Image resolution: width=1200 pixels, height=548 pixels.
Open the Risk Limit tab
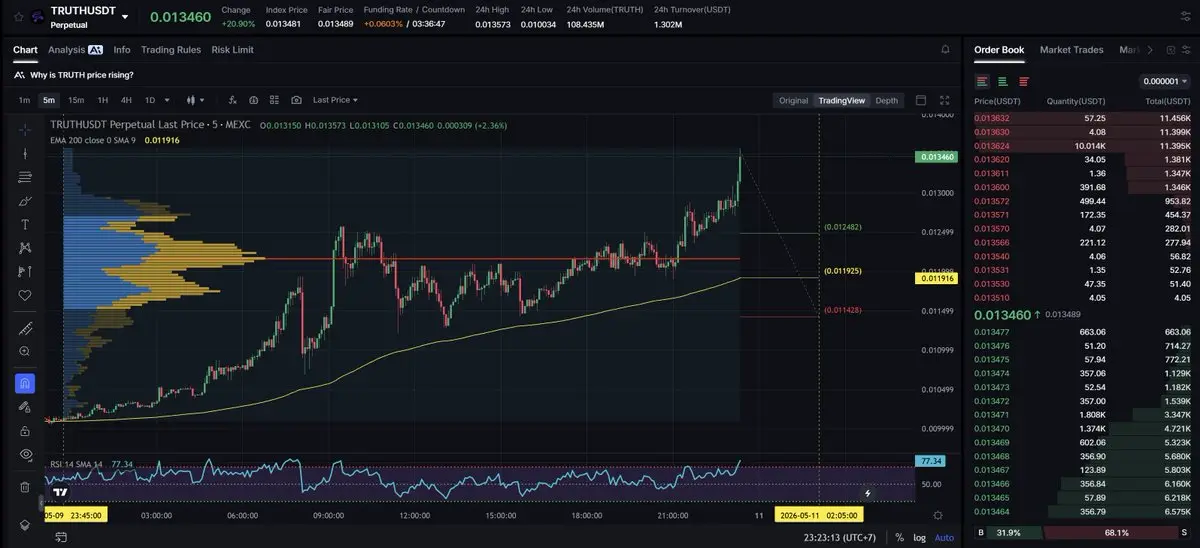click(233, 49)
